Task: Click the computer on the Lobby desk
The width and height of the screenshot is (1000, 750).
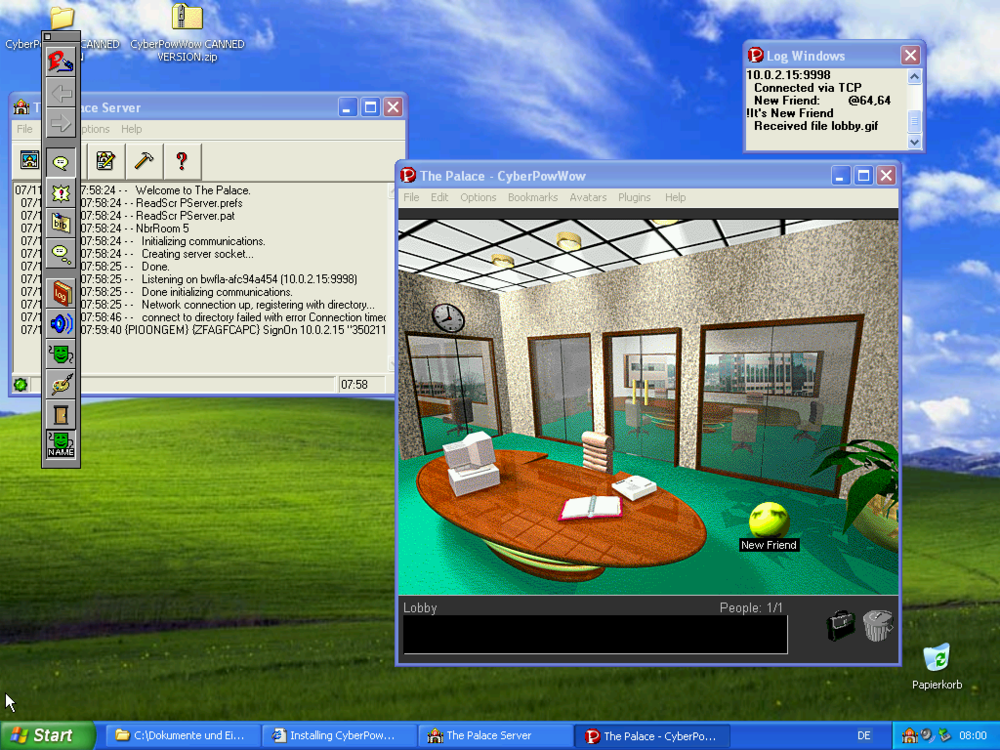Action: 471,463
